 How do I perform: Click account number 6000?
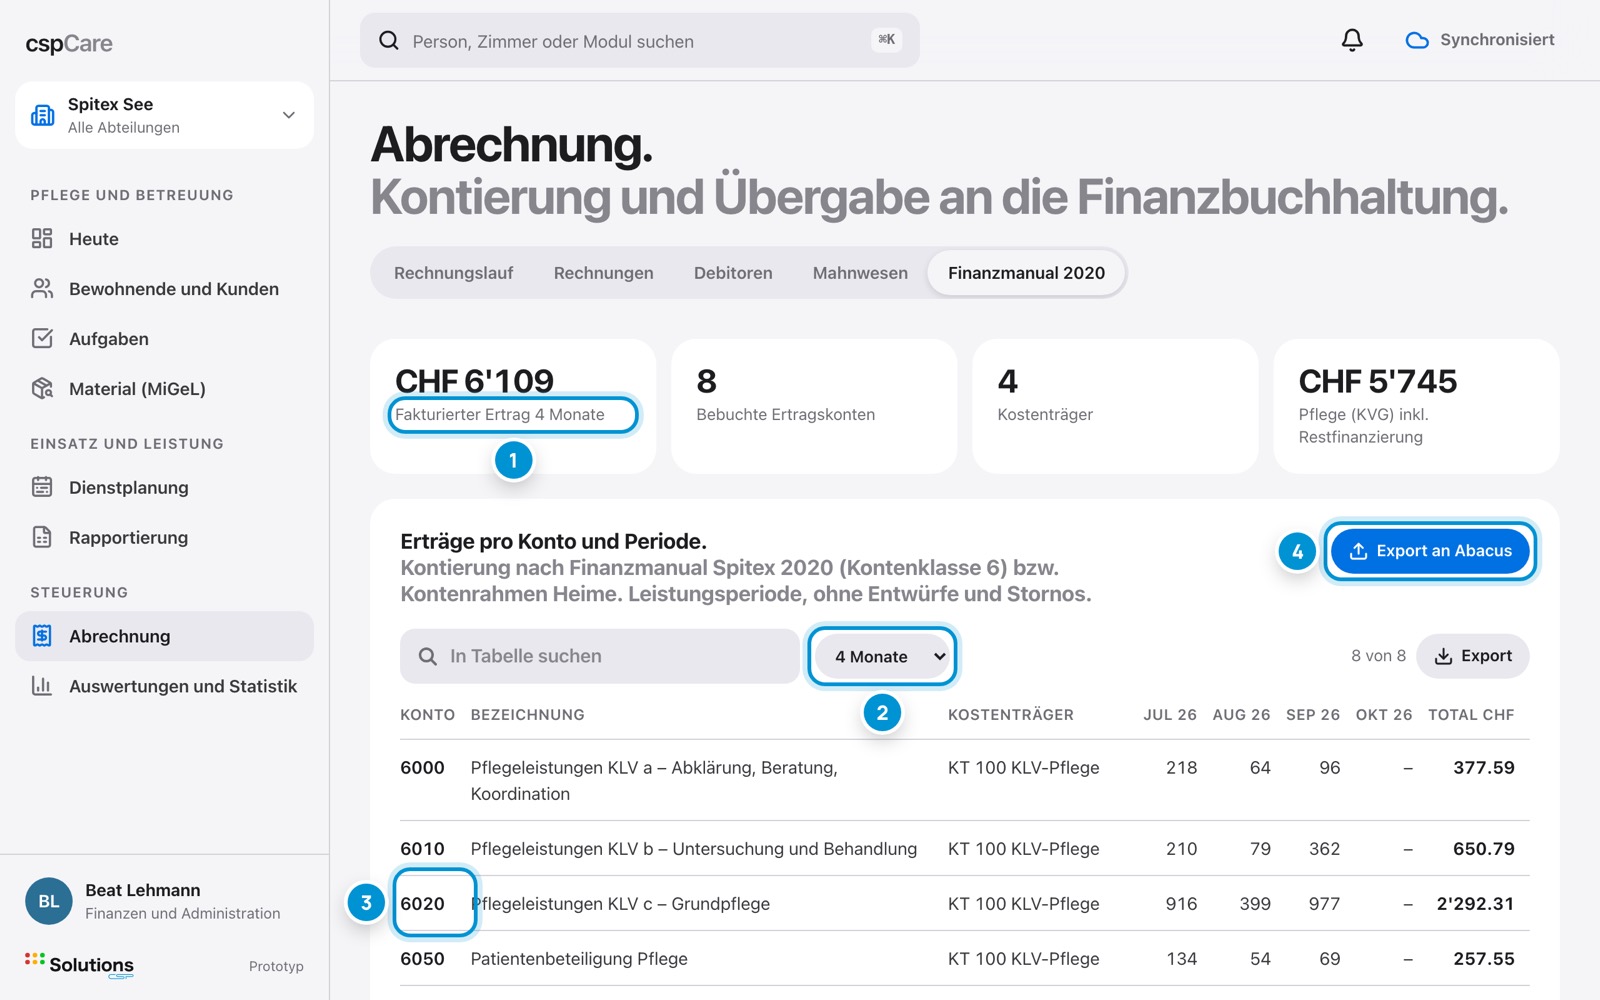coord(422,768)
